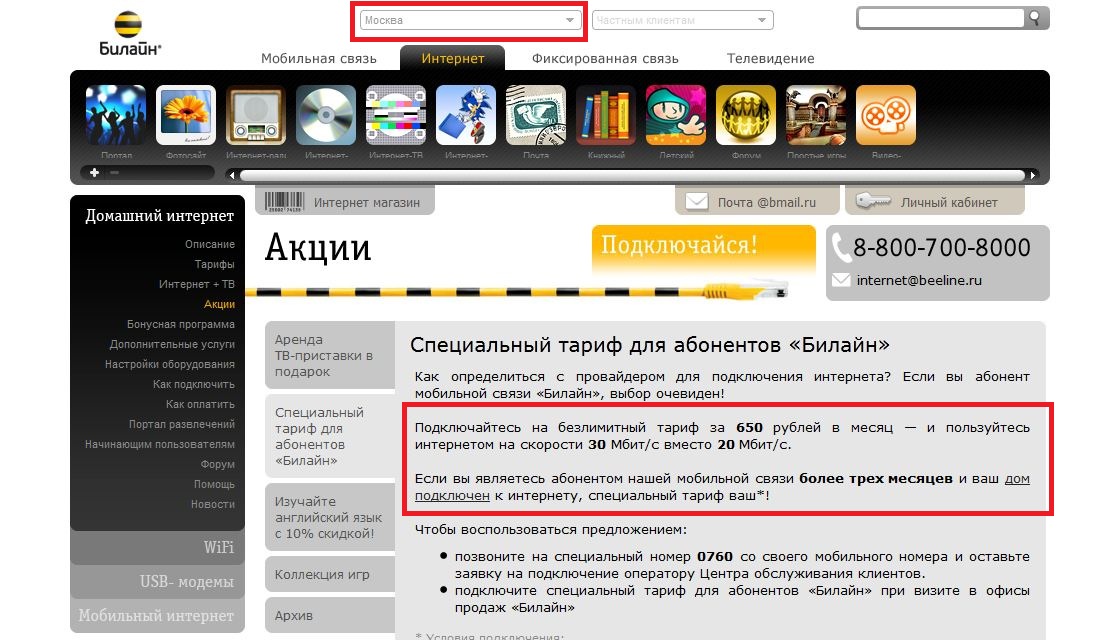The width and height of the screenshot is (1095, 640).
Task: Open Настройки оборудования in the sidebar
Action: point(170,364)
